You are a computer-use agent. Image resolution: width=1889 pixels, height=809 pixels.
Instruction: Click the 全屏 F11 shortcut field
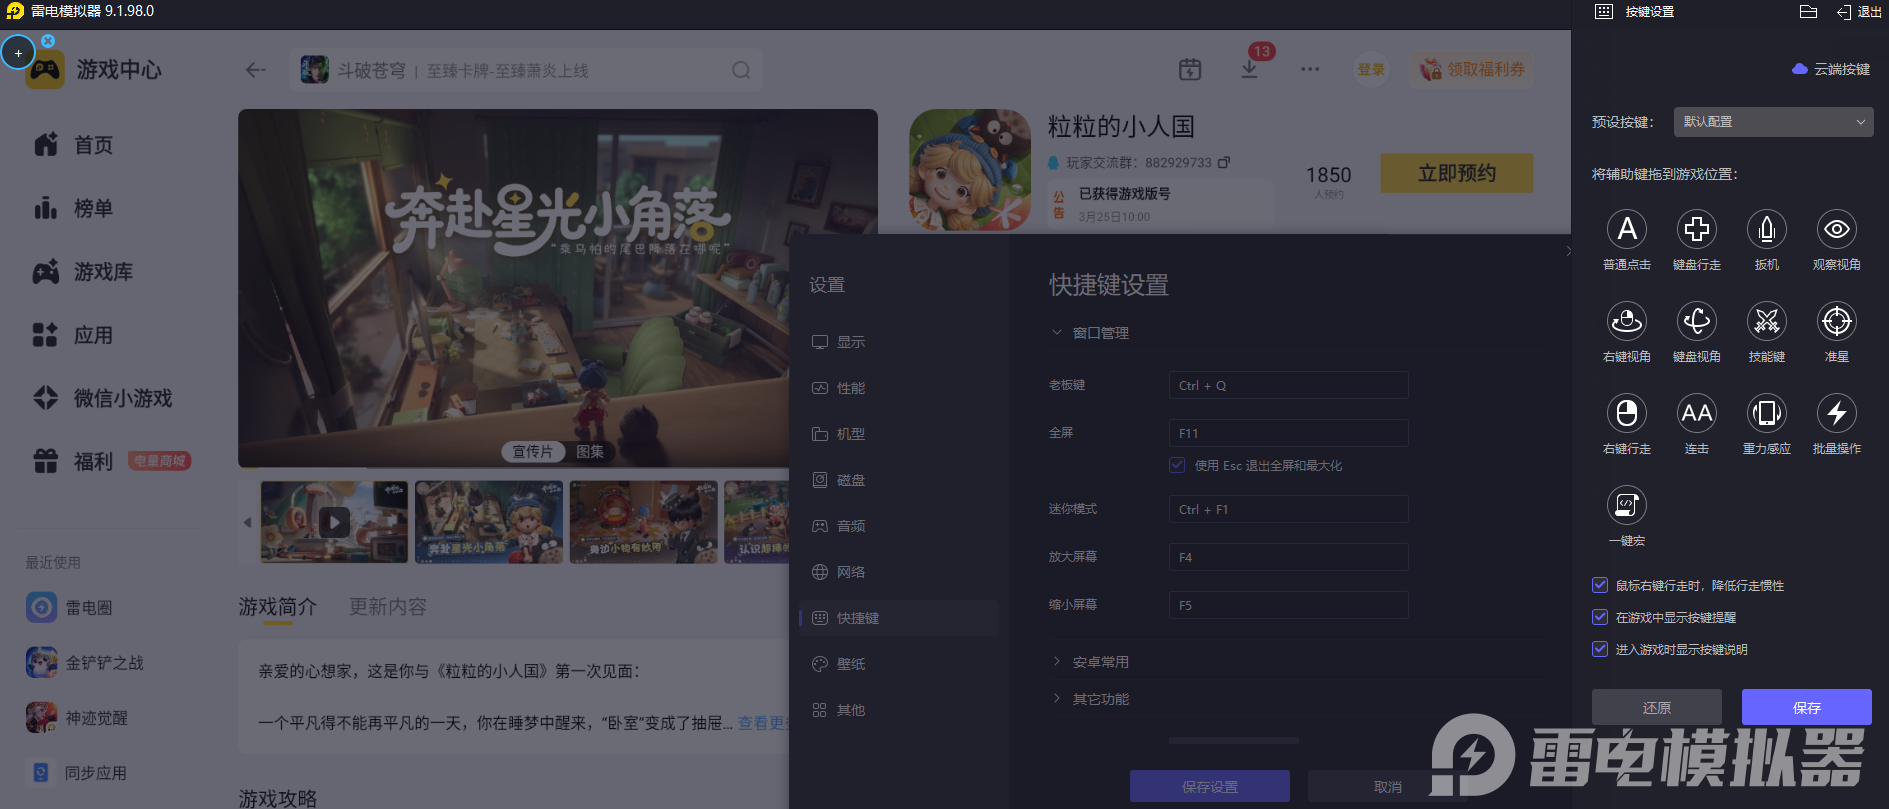point(1289,433)
